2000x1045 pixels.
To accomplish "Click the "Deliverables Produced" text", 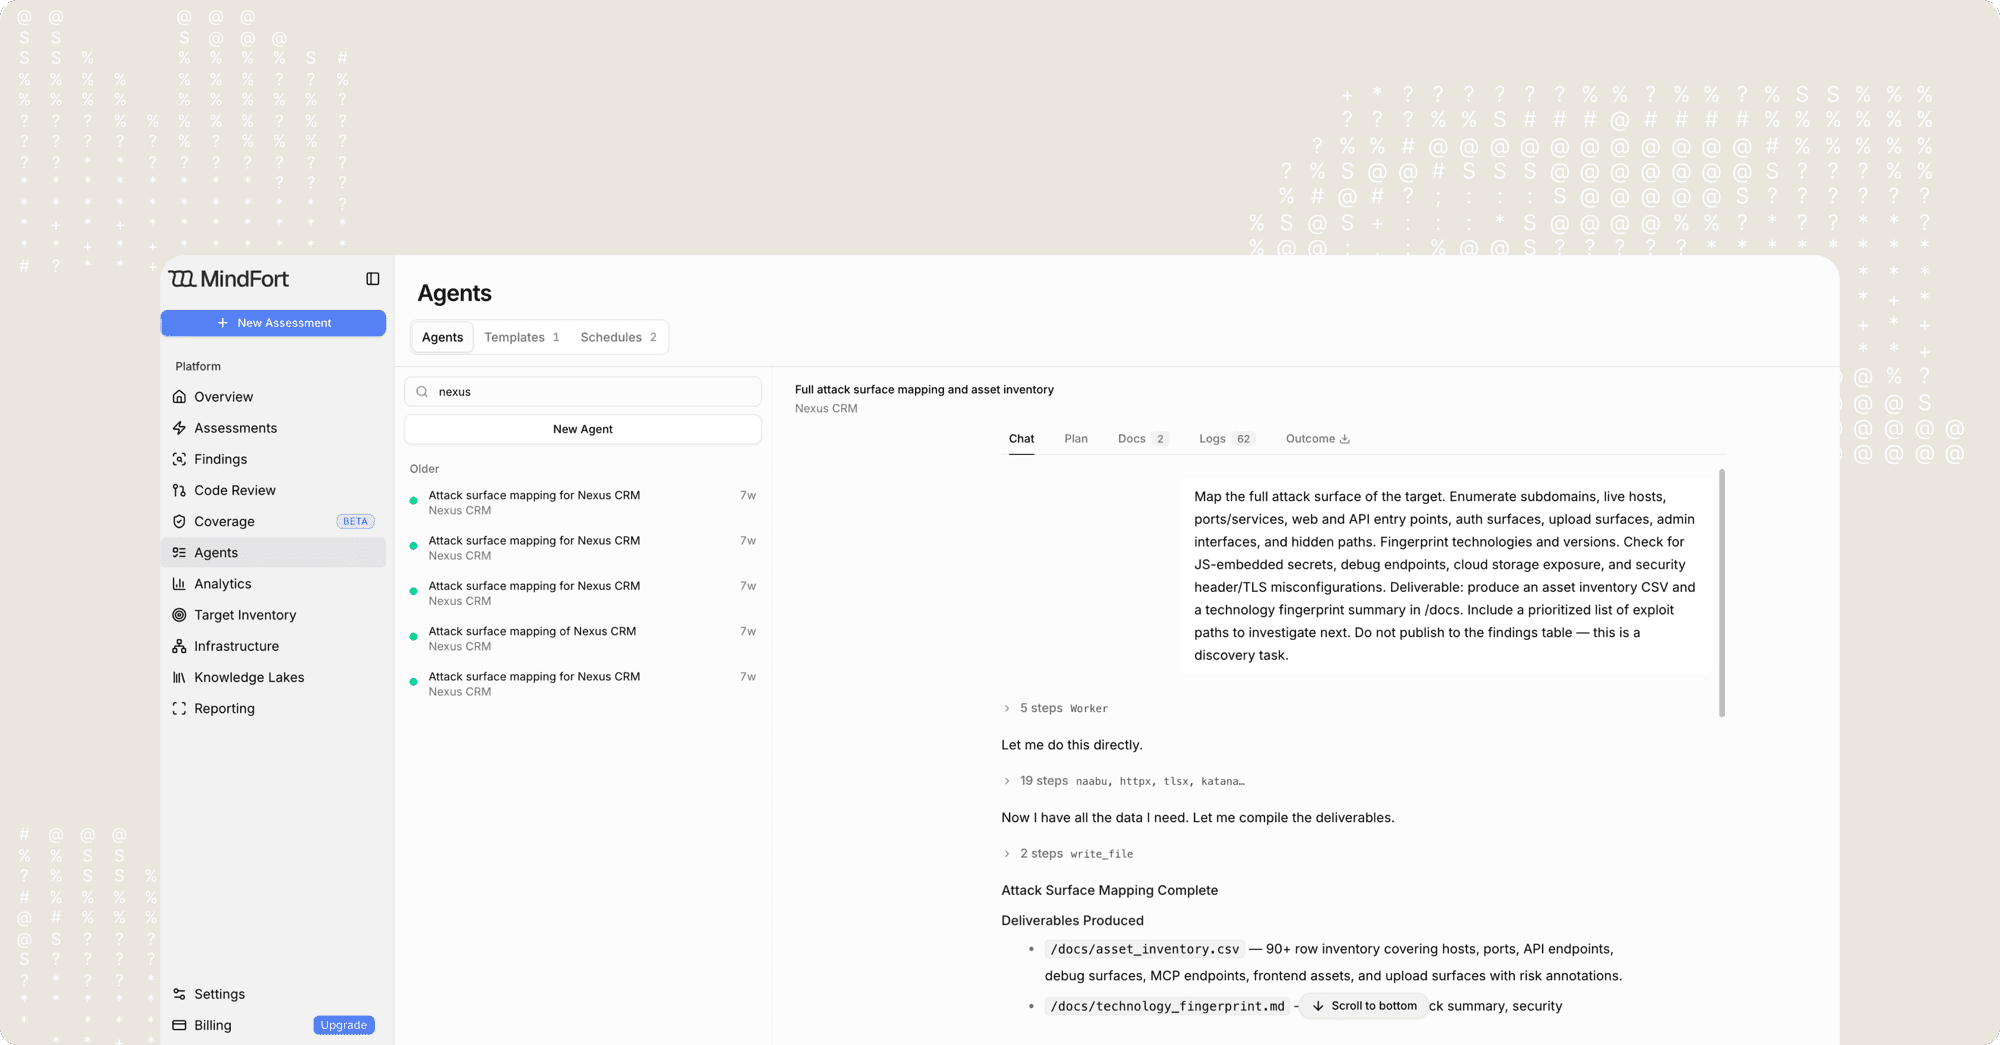I will (x=1072, y=920).
